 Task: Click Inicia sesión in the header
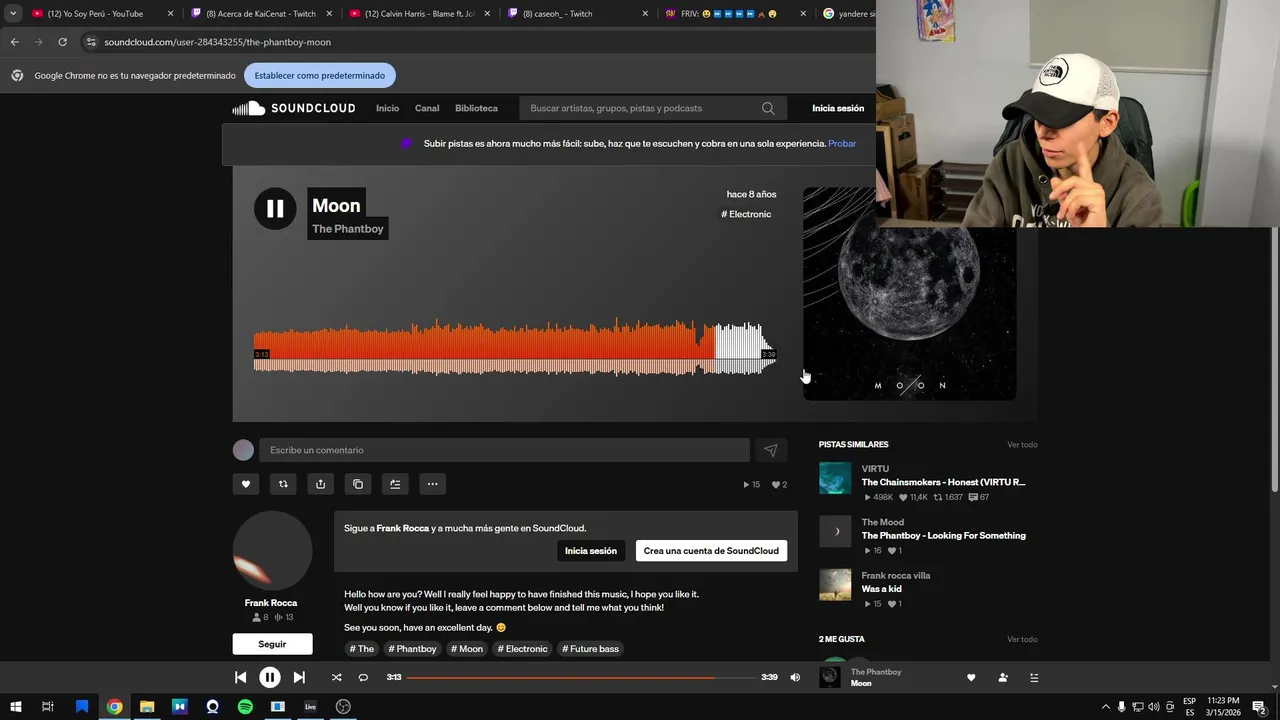click(x=838, y=108)
